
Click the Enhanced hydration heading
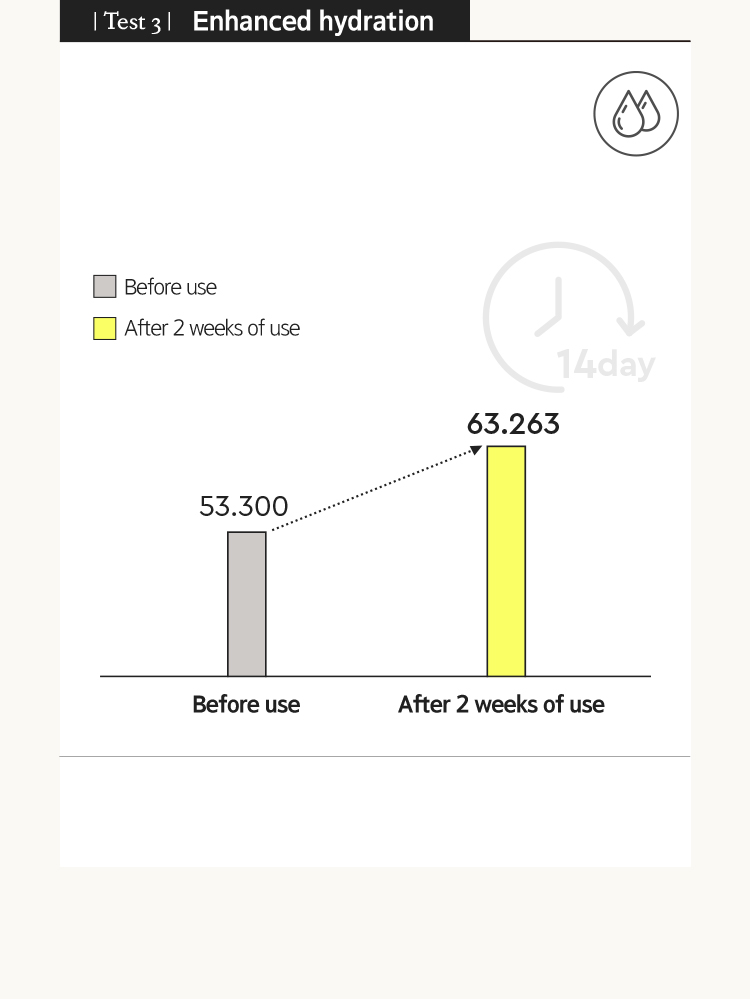point(313,22)
